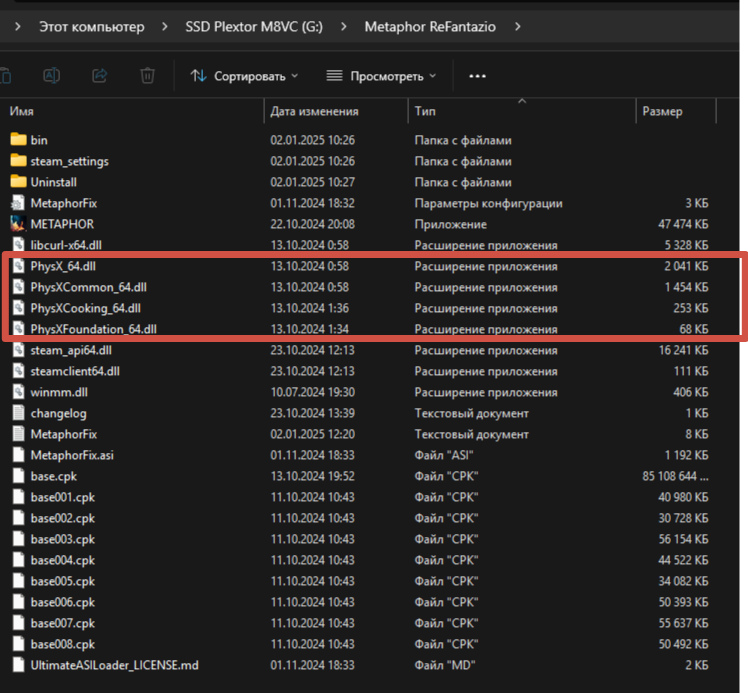Navigate to Этот компьютер breadcrumb
Viewport: 748px width, 693px height.
(91, 26)
